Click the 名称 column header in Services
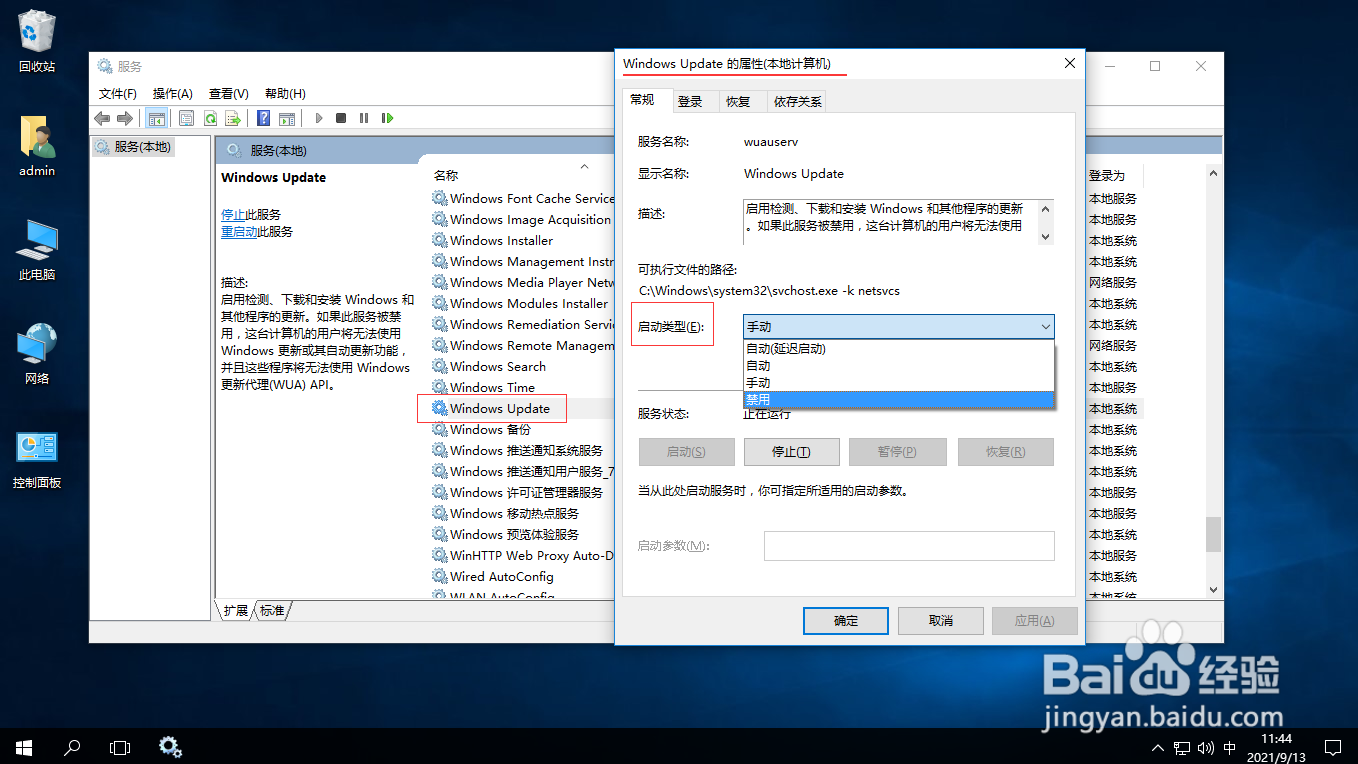The height and width of the screenshot is (764, 1358). [x=446, y=175]
